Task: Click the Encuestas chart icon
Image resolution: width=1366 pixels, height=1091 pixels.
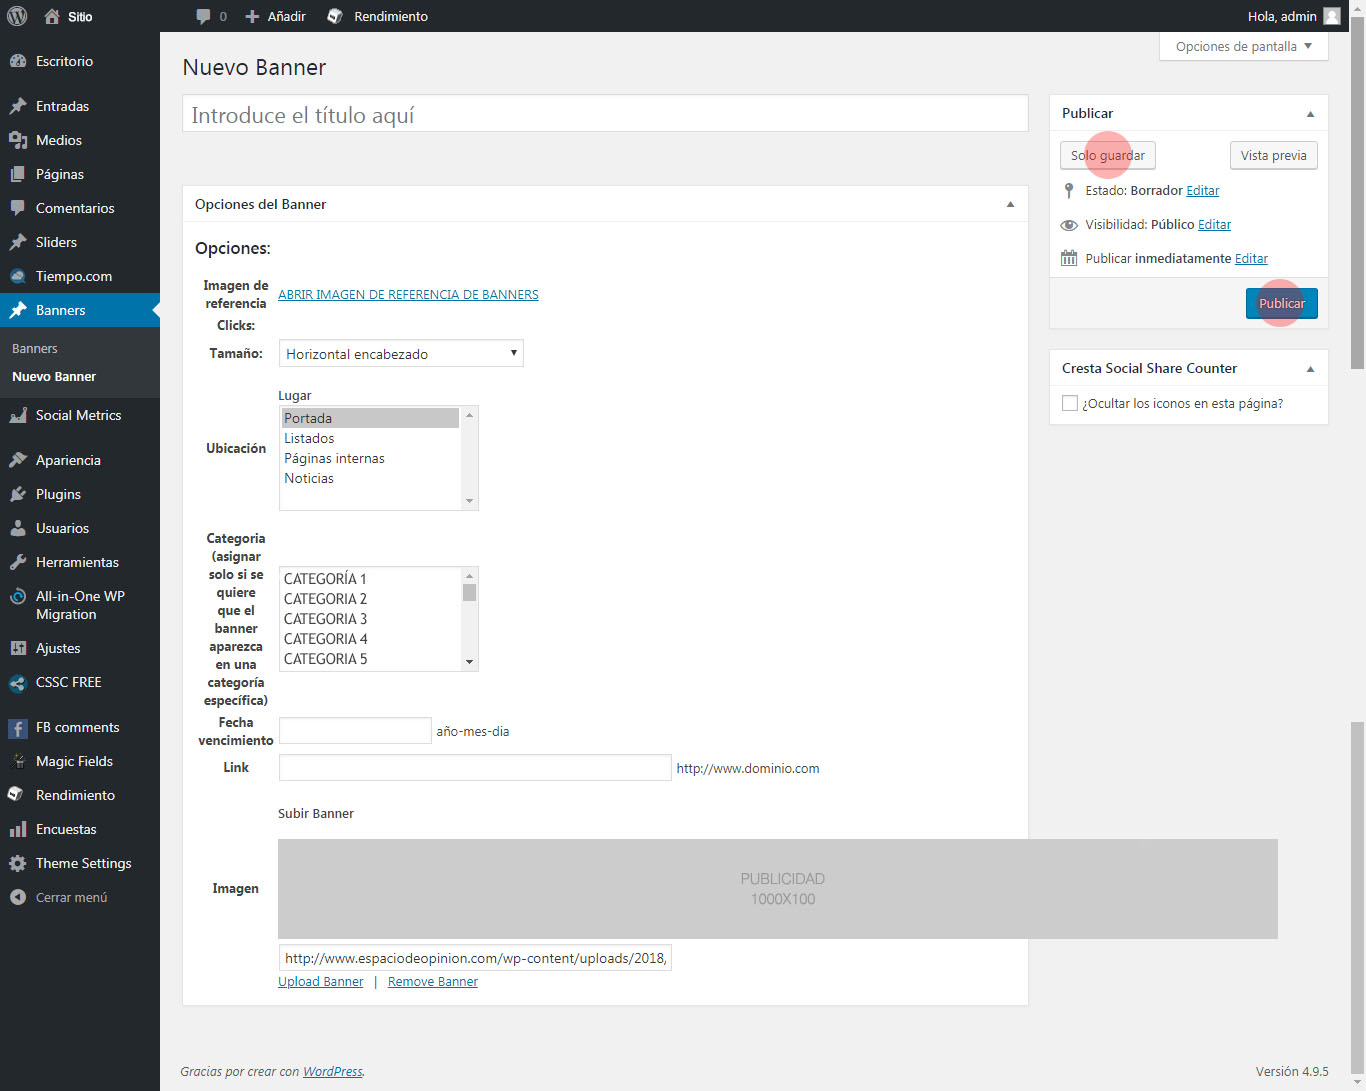Action: pos(18,829)
